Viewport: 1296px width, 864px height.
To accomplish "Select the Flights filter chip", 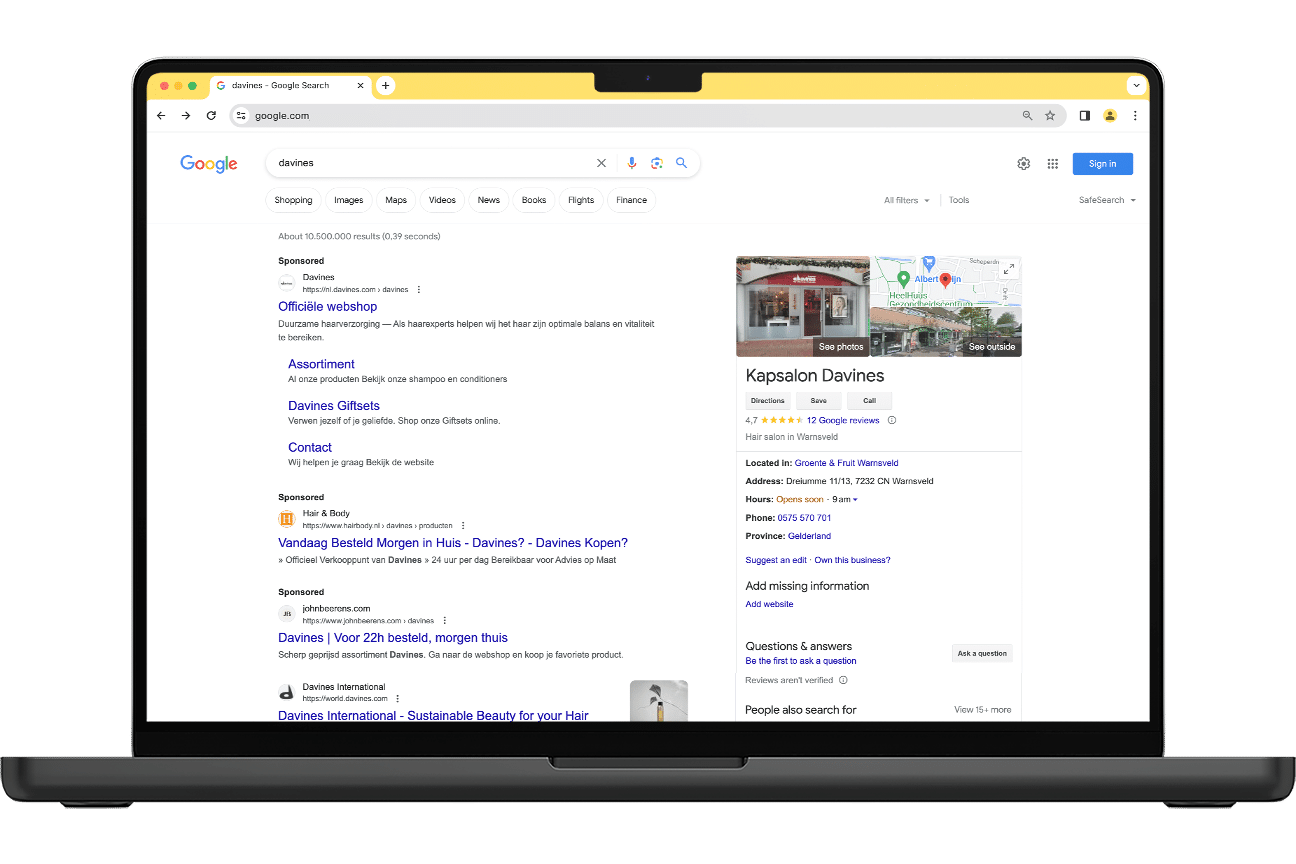I will tap(581, 200).
